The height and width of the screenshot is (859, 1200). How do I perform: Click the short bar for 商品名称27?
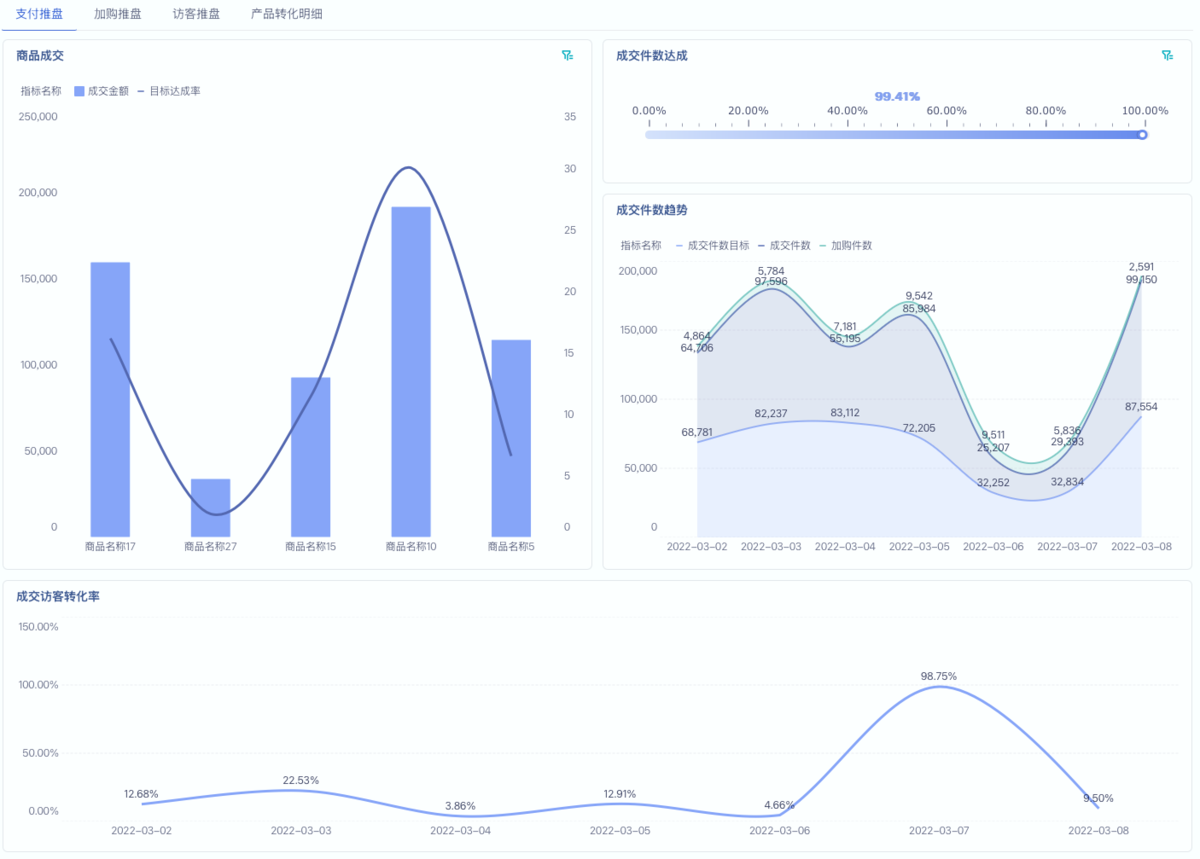210,507
